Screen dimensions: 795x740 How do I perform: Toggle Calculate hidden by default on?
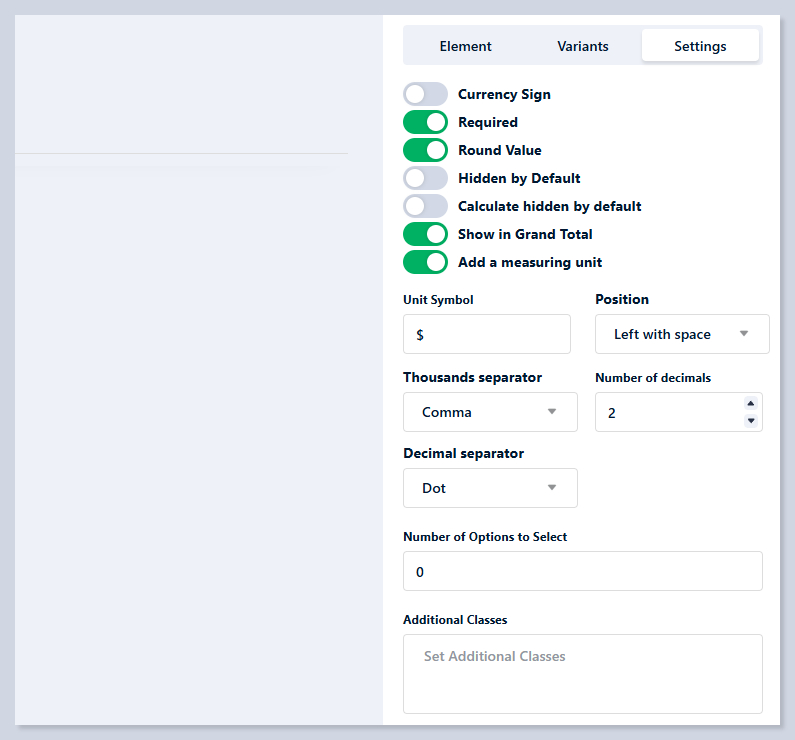click(x=425, y=206)
